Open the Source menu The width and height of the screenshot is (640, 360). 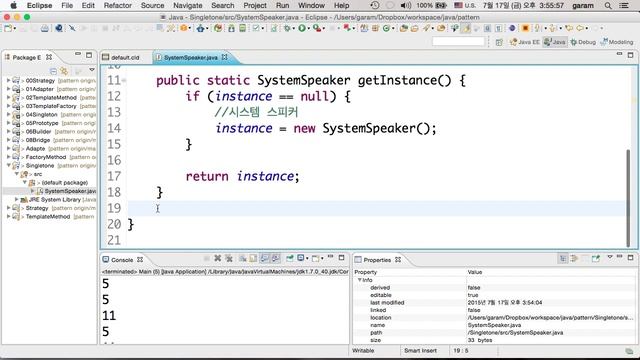(152, 5)
